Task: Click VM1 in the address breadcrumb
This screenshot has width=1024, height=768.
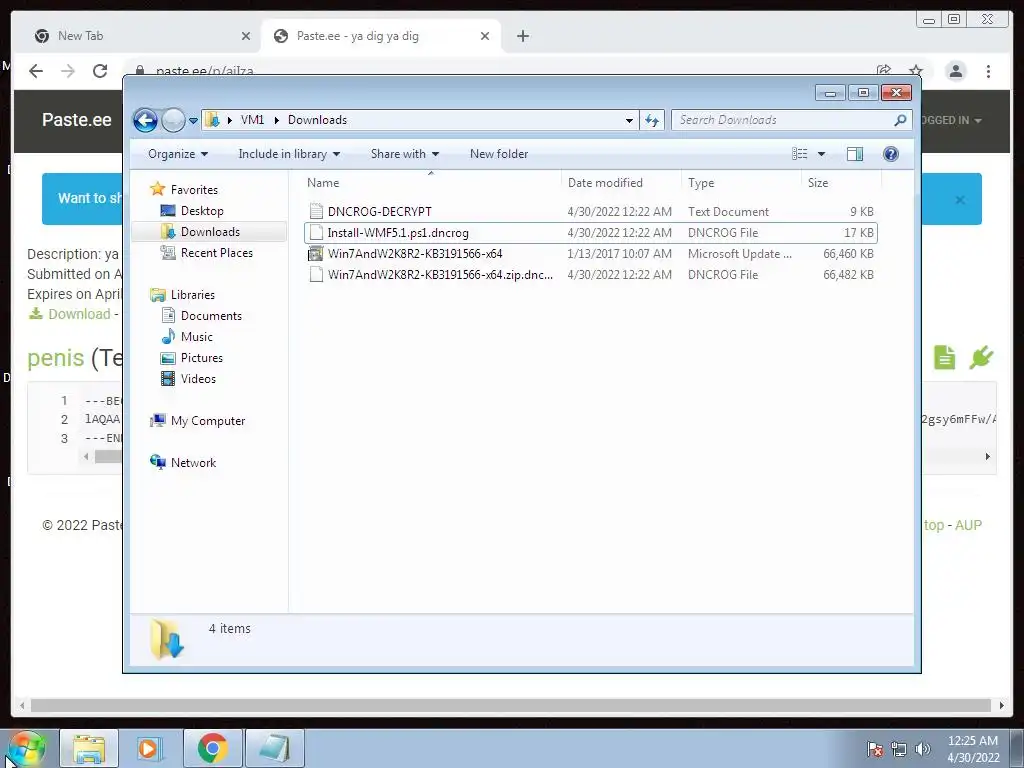Action: (252, 120)
